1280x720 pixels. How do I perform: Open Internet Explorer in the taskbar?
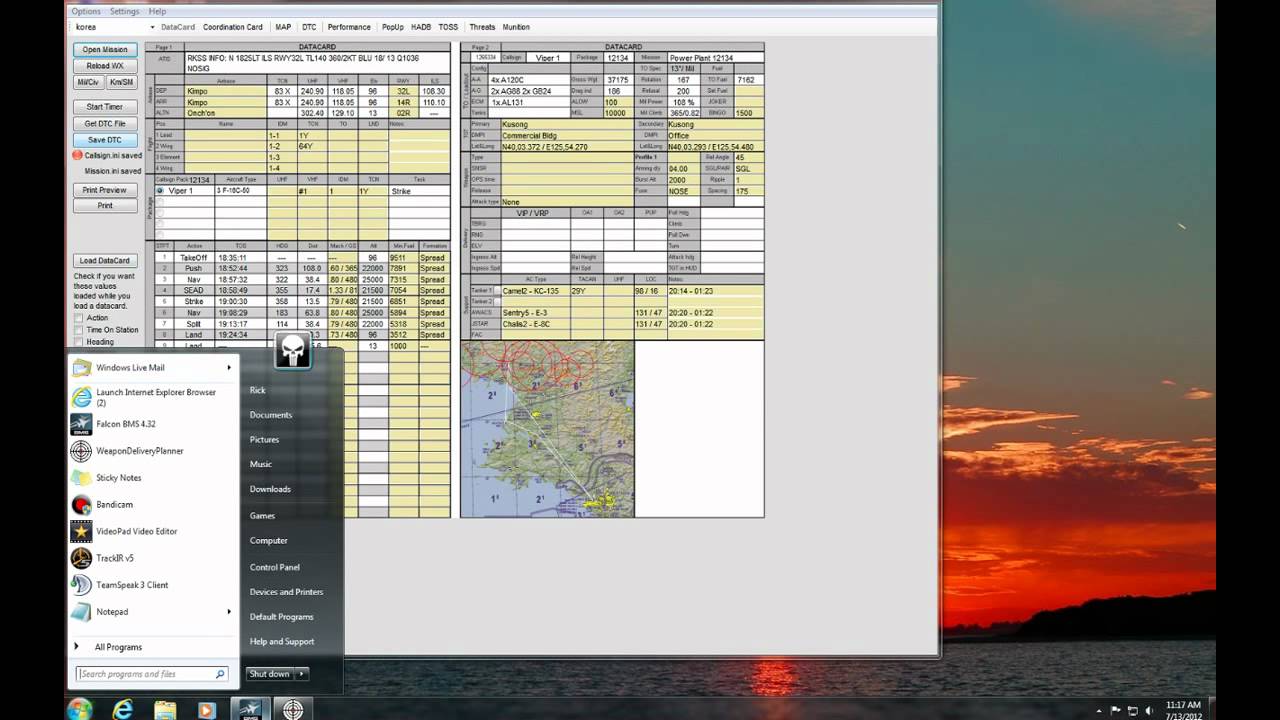[123, 709]
